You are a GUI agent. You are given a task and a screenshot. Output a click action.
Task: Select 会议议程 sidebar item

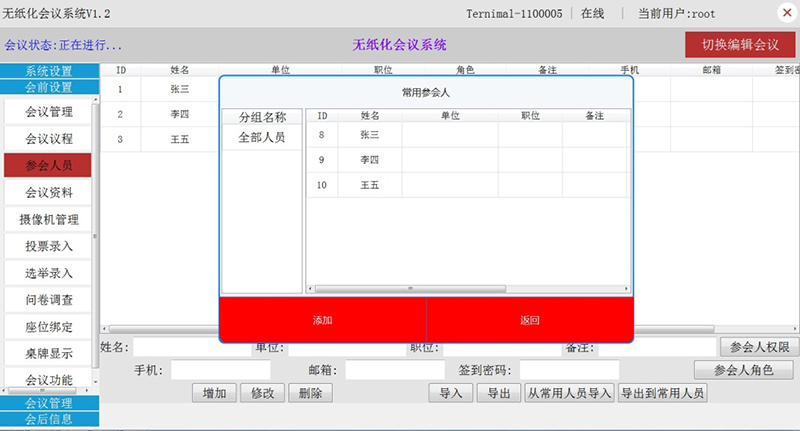point(49,139)
